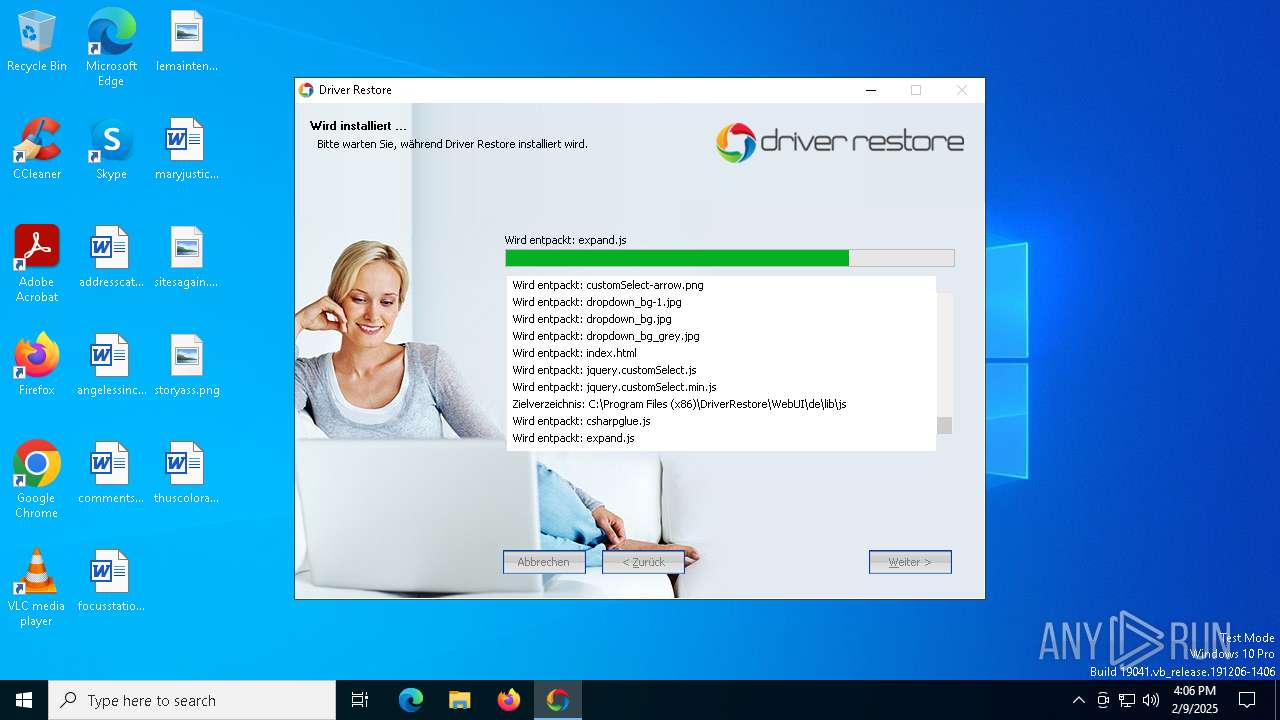Open the volume control in tray

tap(1151, 700)
